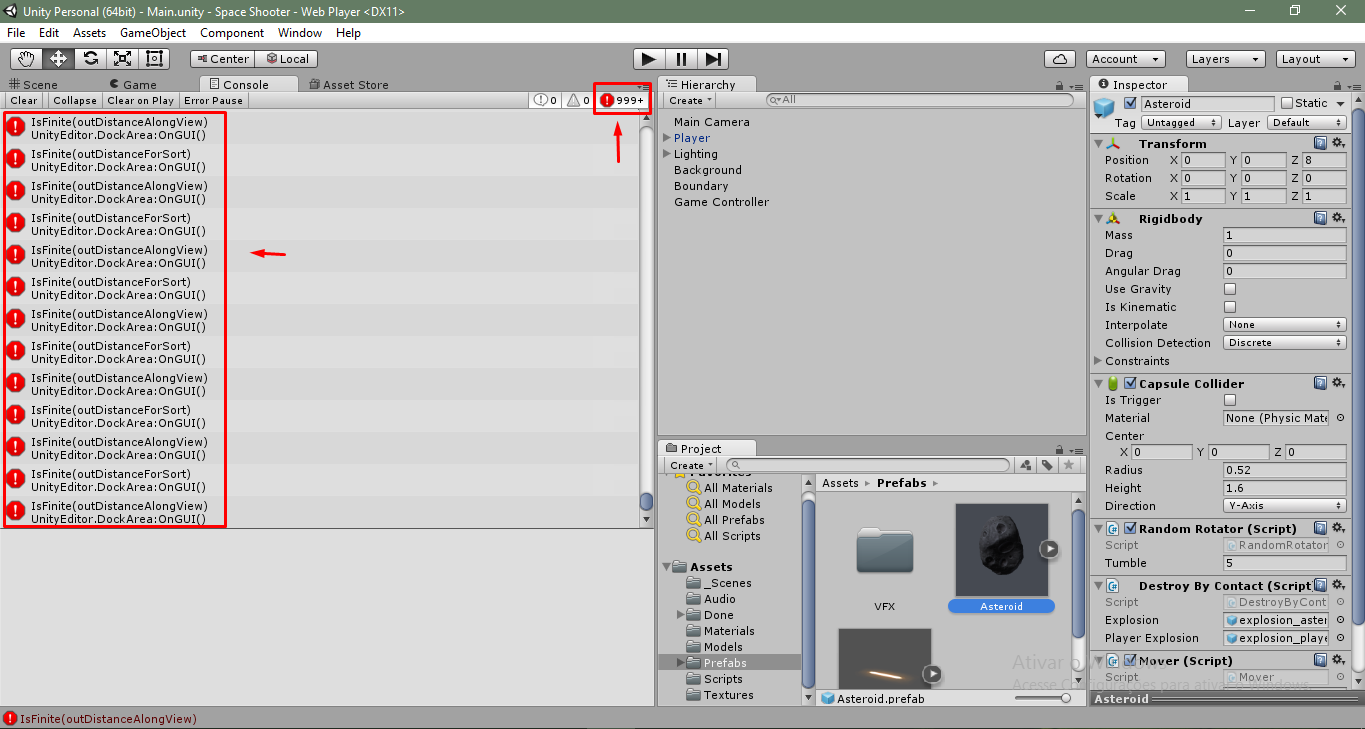Open Mover script gear menu
The image size is (1365, 729).
[x=1338, y=661]
